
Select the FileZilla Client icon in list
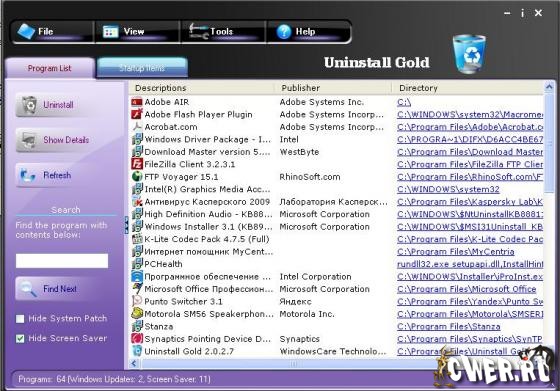[137, 164]
